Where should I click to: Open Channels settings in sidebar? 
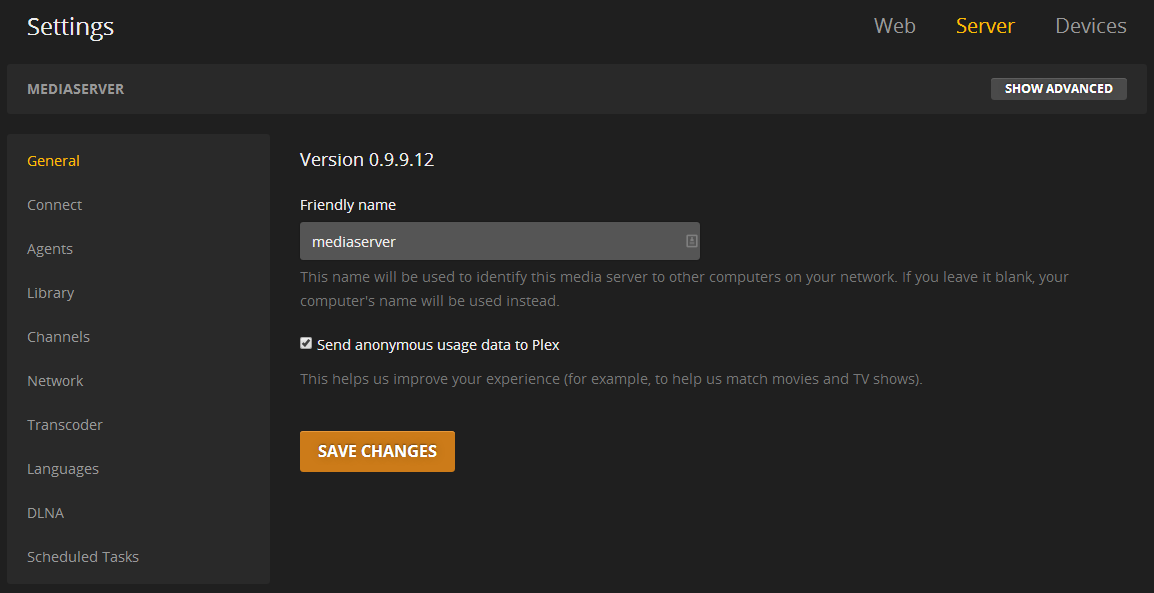point(58,337)
